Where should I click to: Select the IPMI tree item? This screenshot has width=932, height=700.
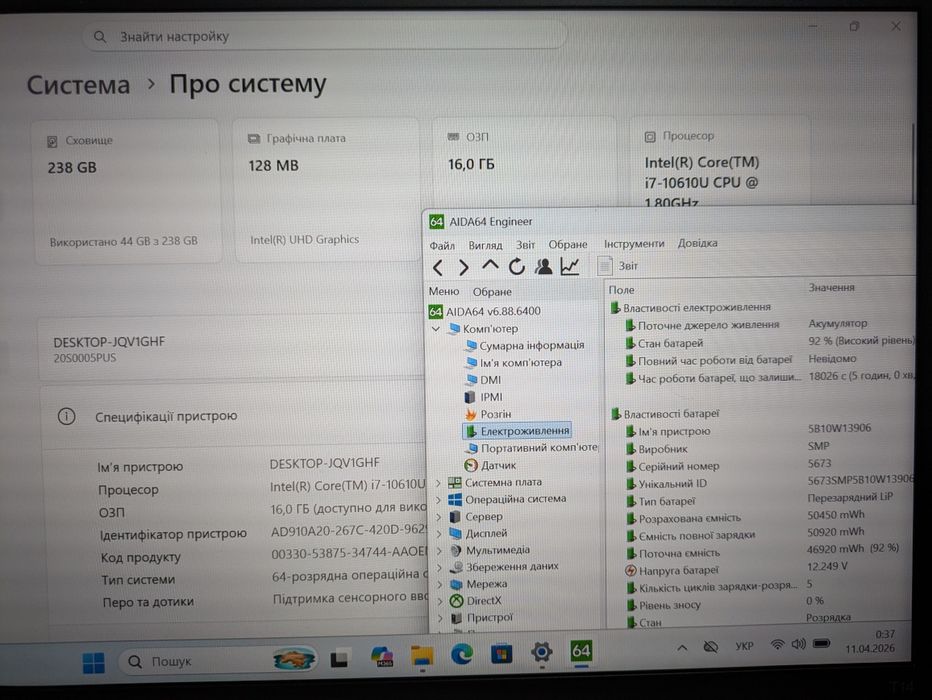point(484,397)
